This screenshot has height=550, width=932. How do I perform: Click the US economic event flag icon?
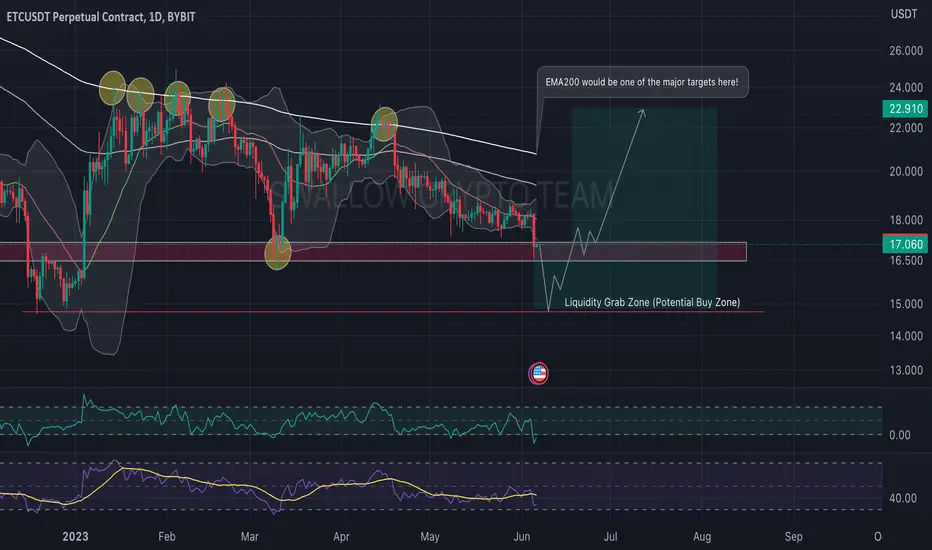pyautogui.click(x=539, y=373)
